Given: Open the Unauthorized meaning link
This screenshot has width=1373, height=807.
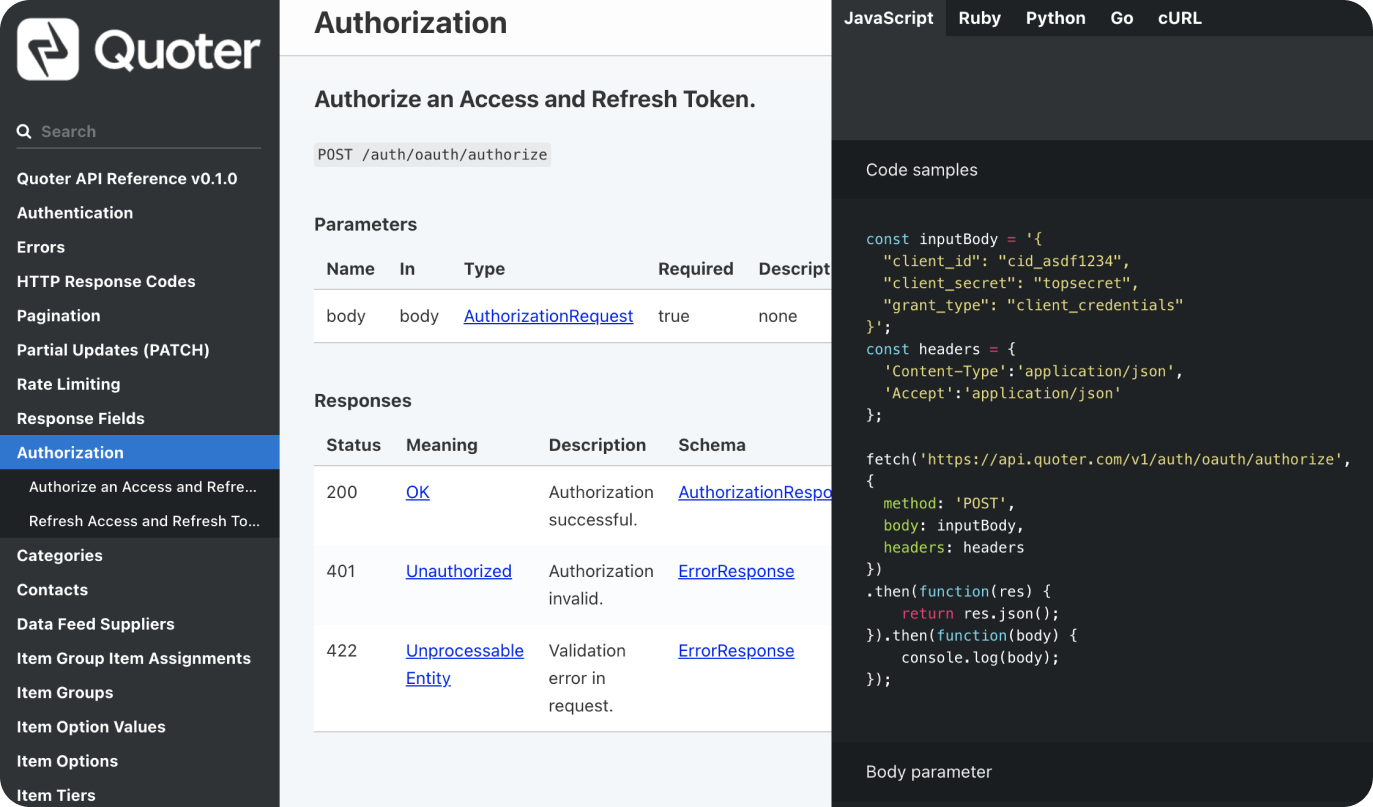Looking at the screenshot, I should [x=458, y=571].
